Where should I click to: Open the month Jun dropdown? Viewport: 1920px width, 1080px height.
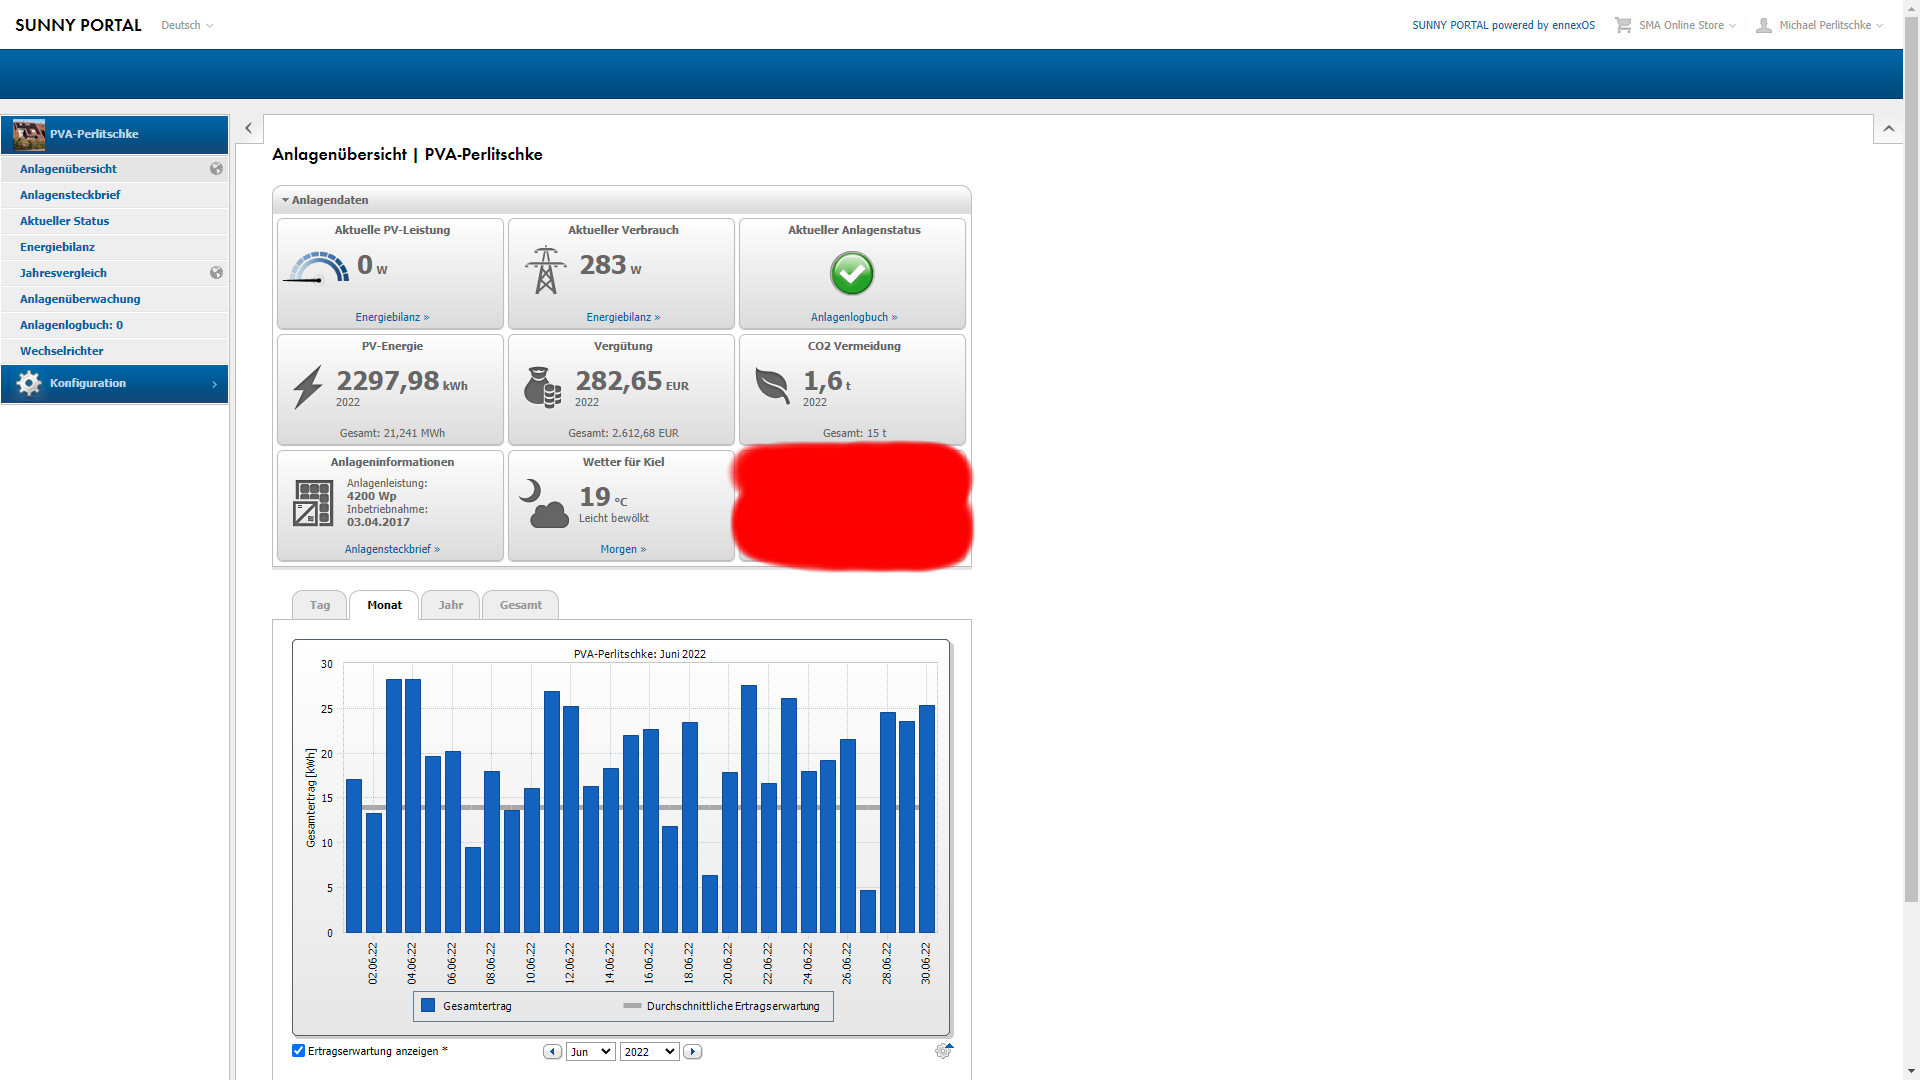pyautogui.click(x=590, y=1052)
